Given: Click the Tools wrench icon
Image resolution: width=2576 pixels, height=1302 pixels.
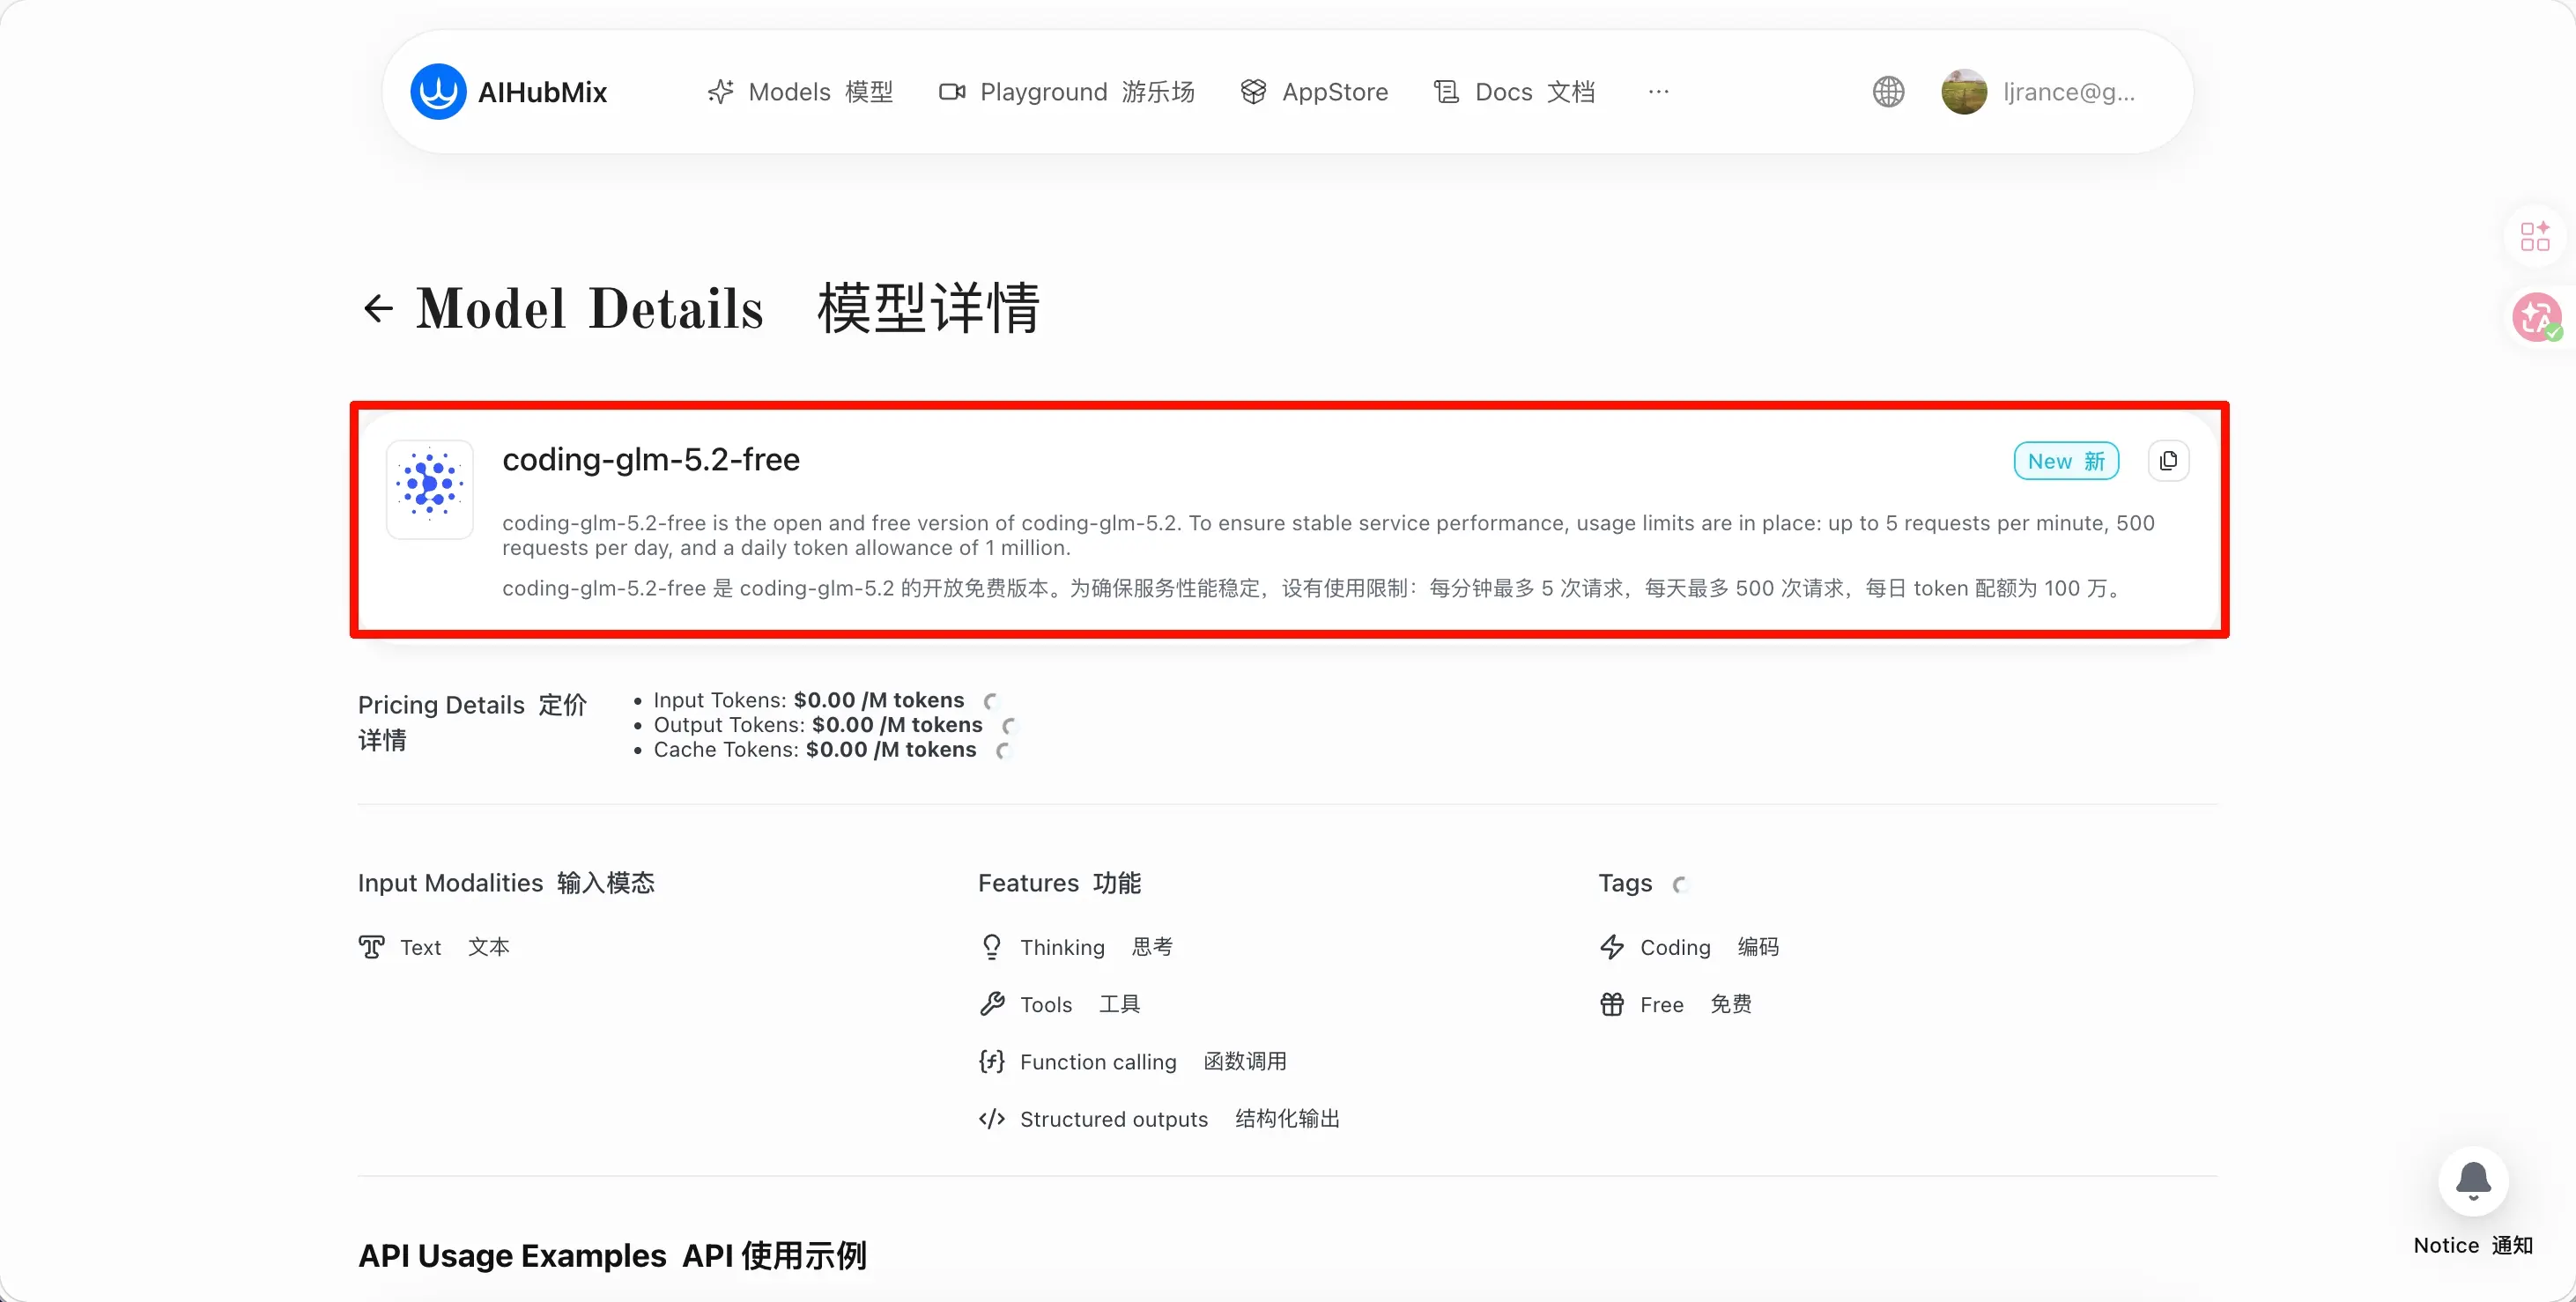Looking at the screenshot, I should (991, 1004).
